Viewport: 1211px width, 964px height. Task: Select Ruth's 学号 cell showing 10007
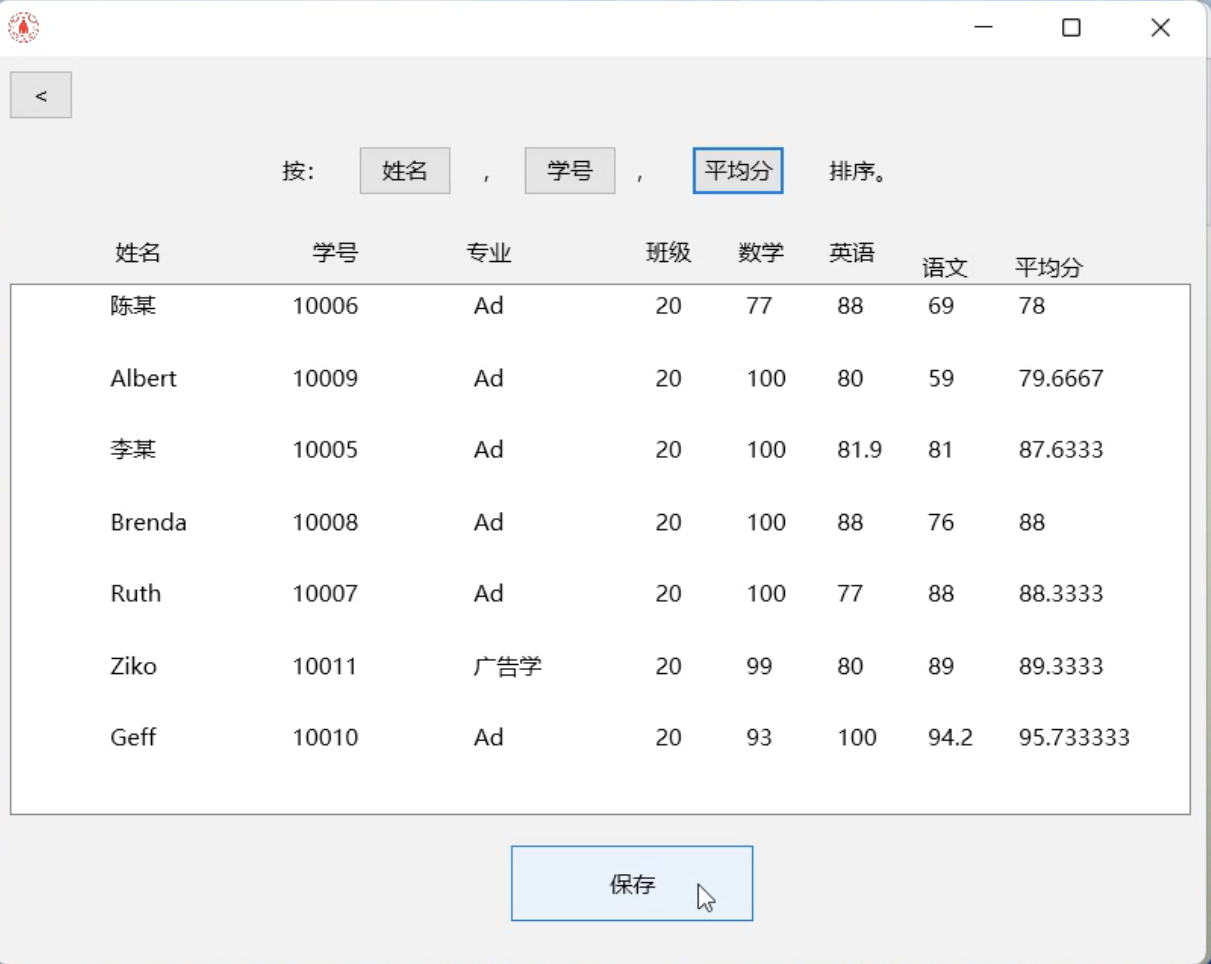click(325, 593)
